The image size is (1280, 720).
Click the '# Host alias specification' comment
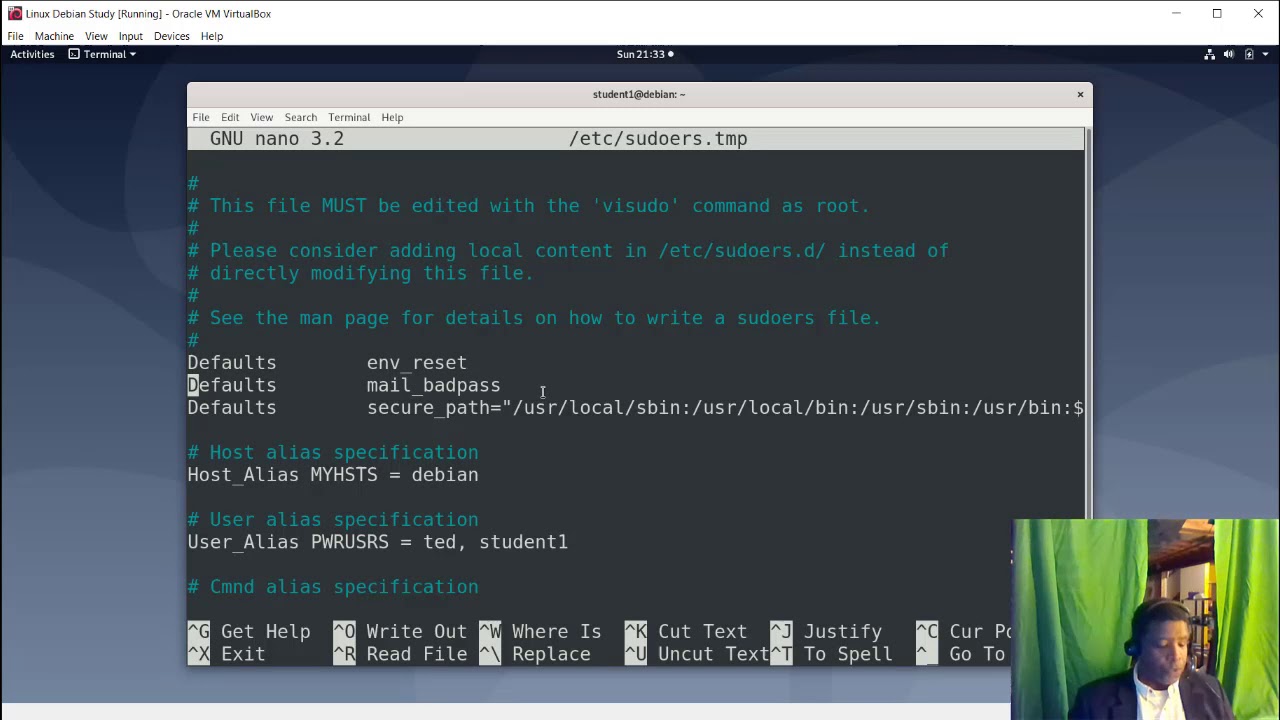pyautogui.click(x=333, y=453)
